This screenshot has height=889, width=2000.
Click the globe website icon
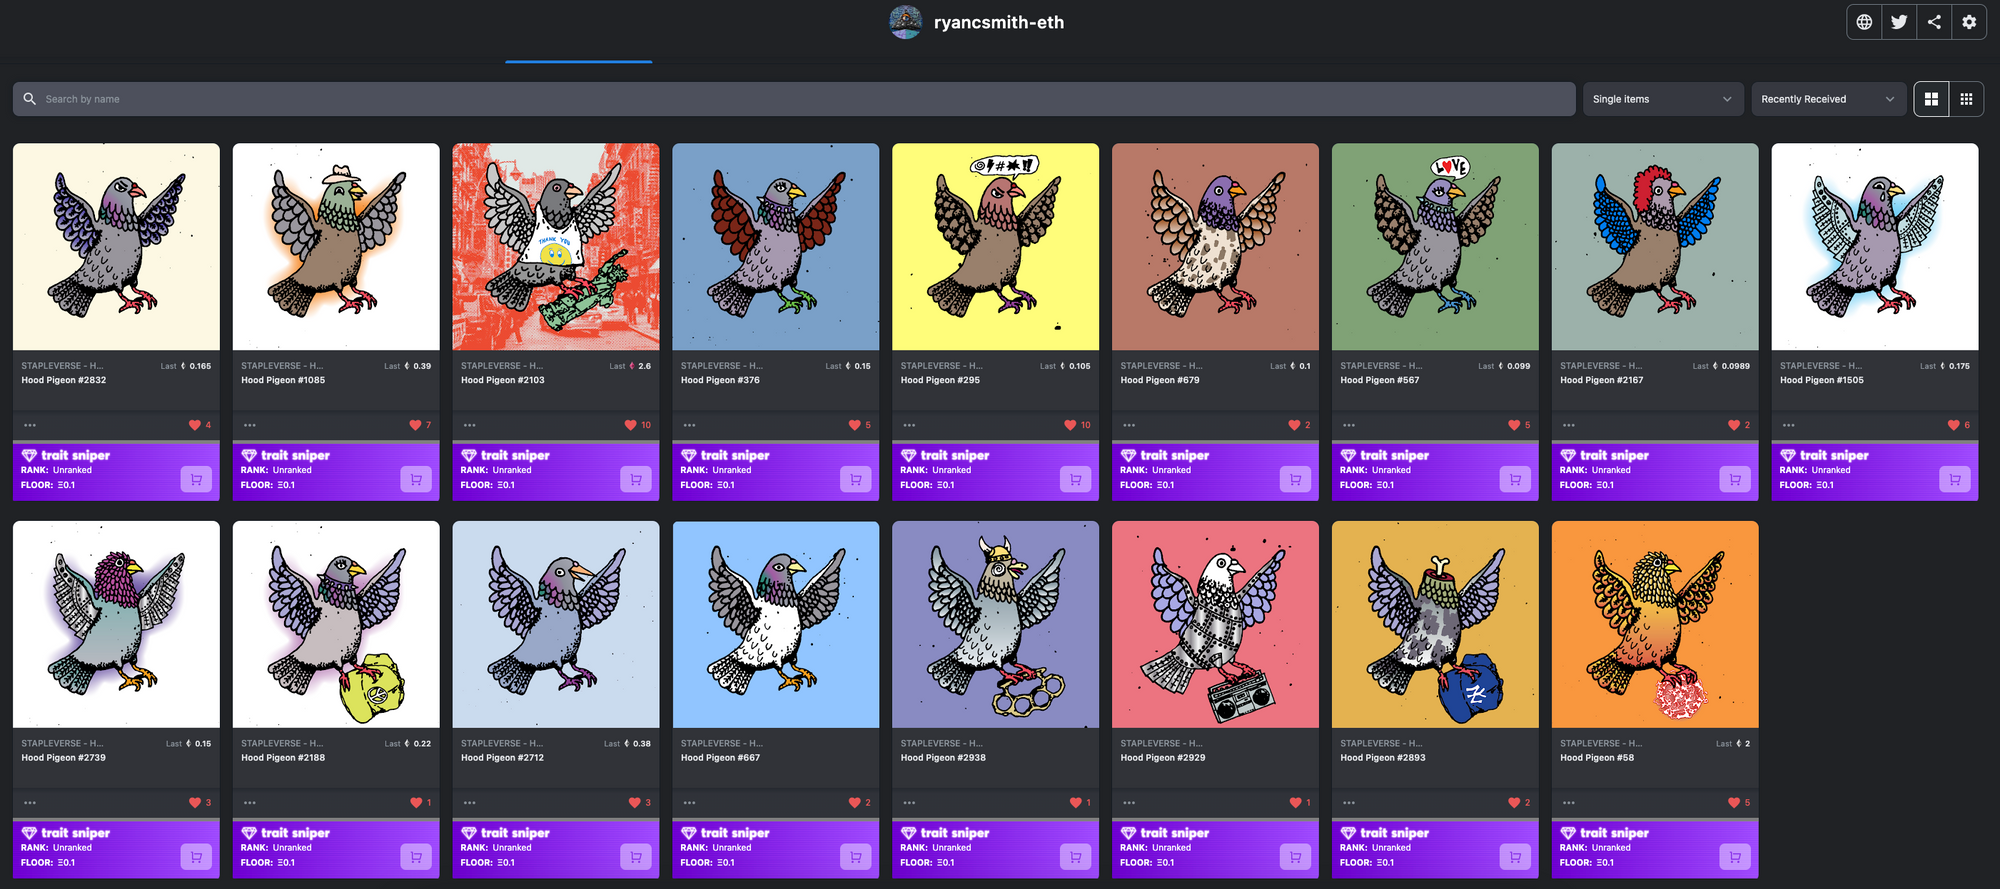(x=1864, y=22)
